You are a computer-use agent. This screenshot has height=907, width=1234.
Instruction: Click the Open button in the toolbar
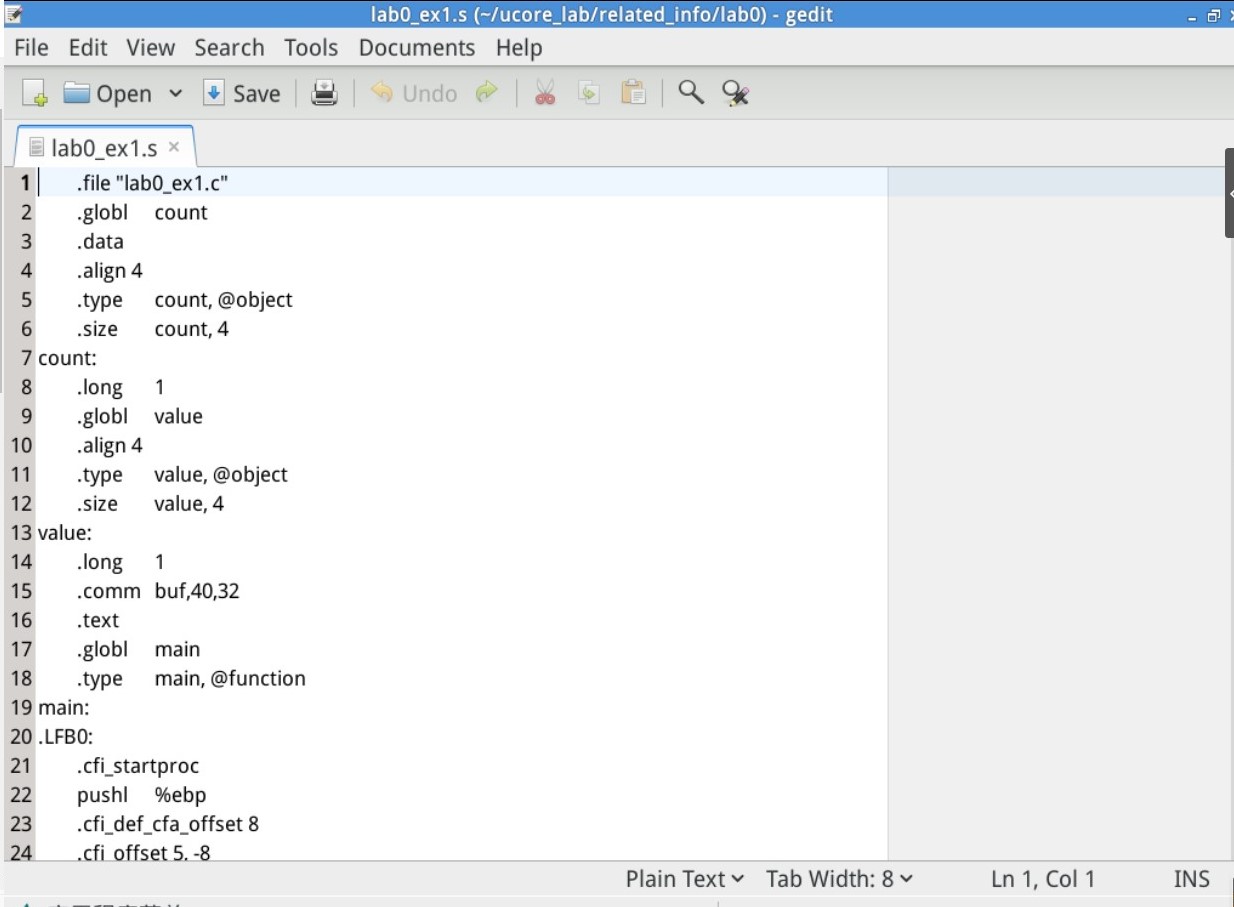point(108,94)
